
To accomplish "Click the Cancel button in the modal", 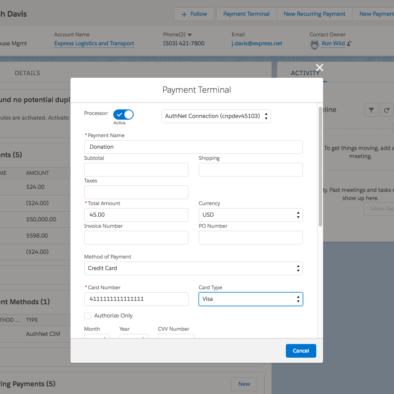I will (301, 351).
